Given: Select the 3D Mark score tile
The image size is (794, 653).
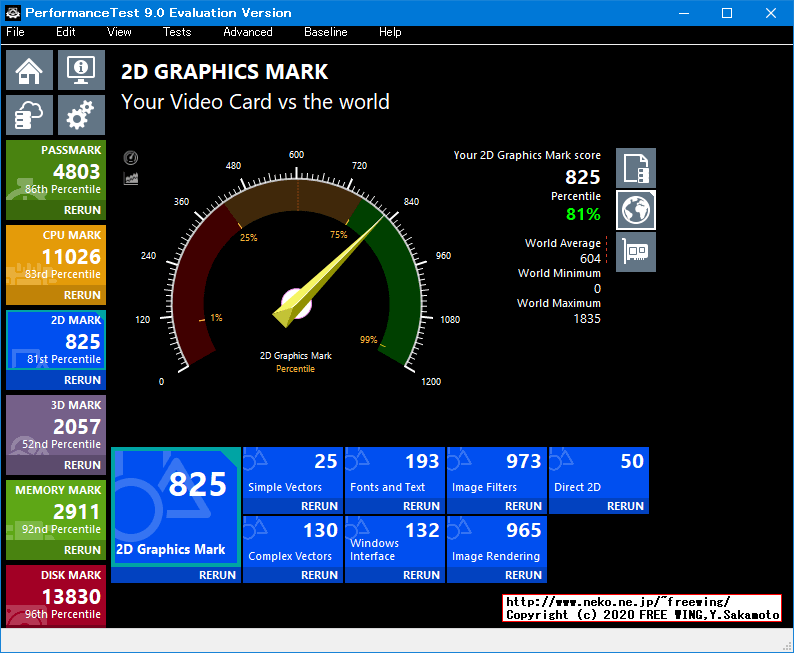Looking at the screenshot, I should tap(56, 426).
